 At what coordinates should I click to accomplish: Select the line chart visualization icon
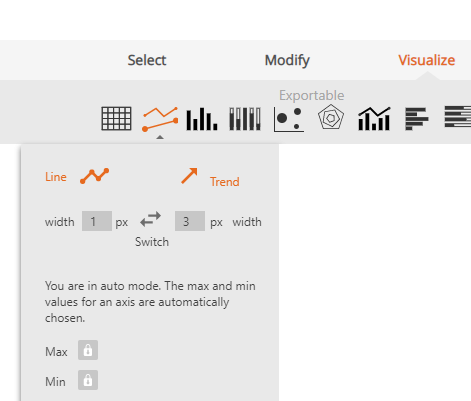point(160,119)
